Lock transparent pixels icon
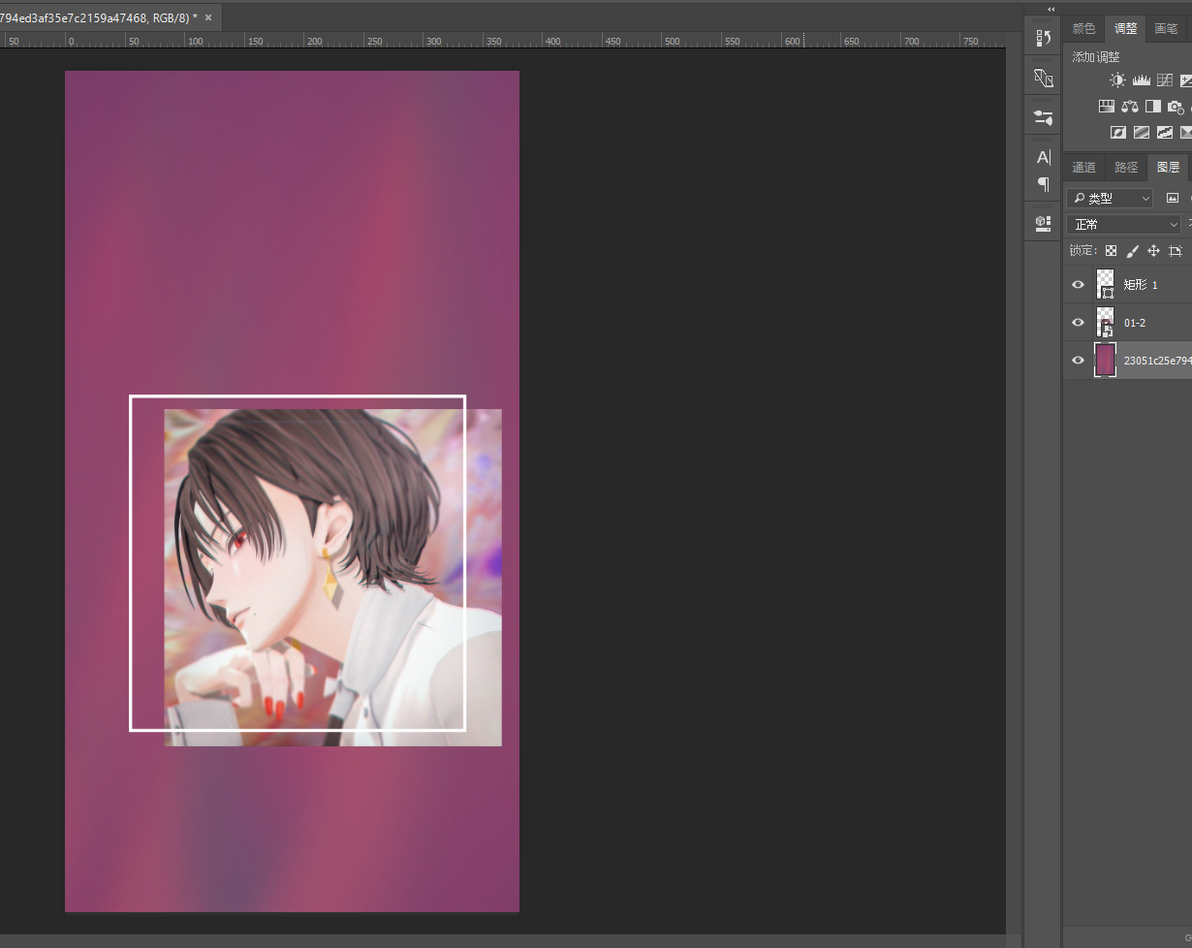Viewport: 1192px width, 948px height. (x=1111, y=251)
